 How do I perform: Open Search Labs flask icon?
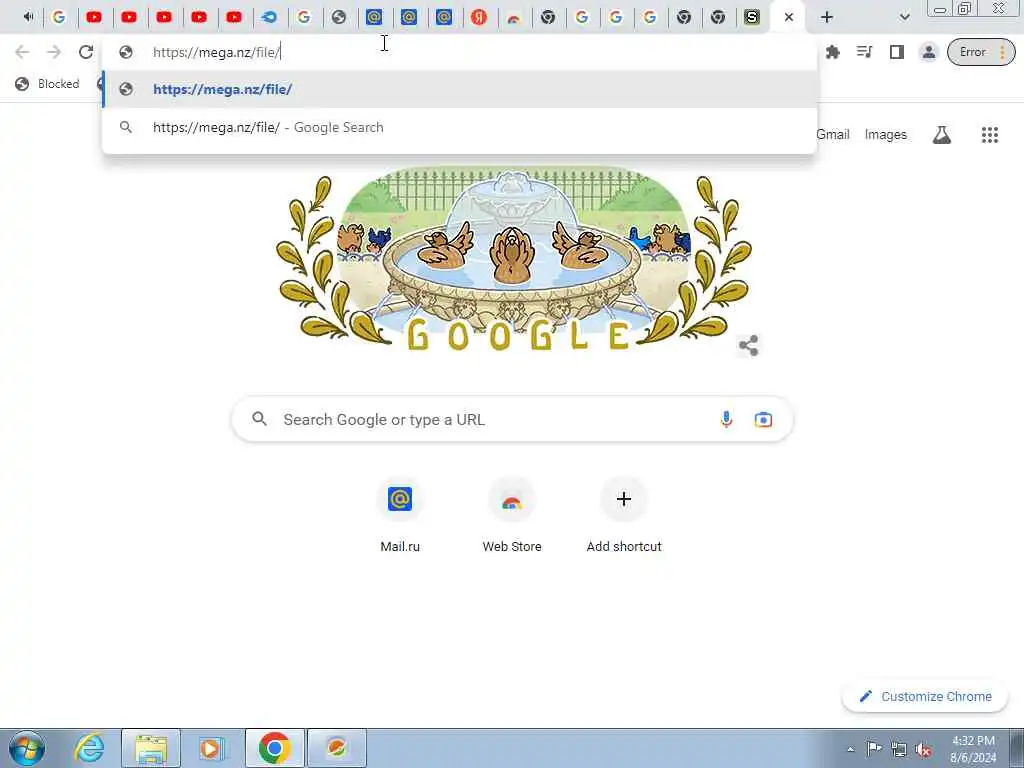(941, 135)
